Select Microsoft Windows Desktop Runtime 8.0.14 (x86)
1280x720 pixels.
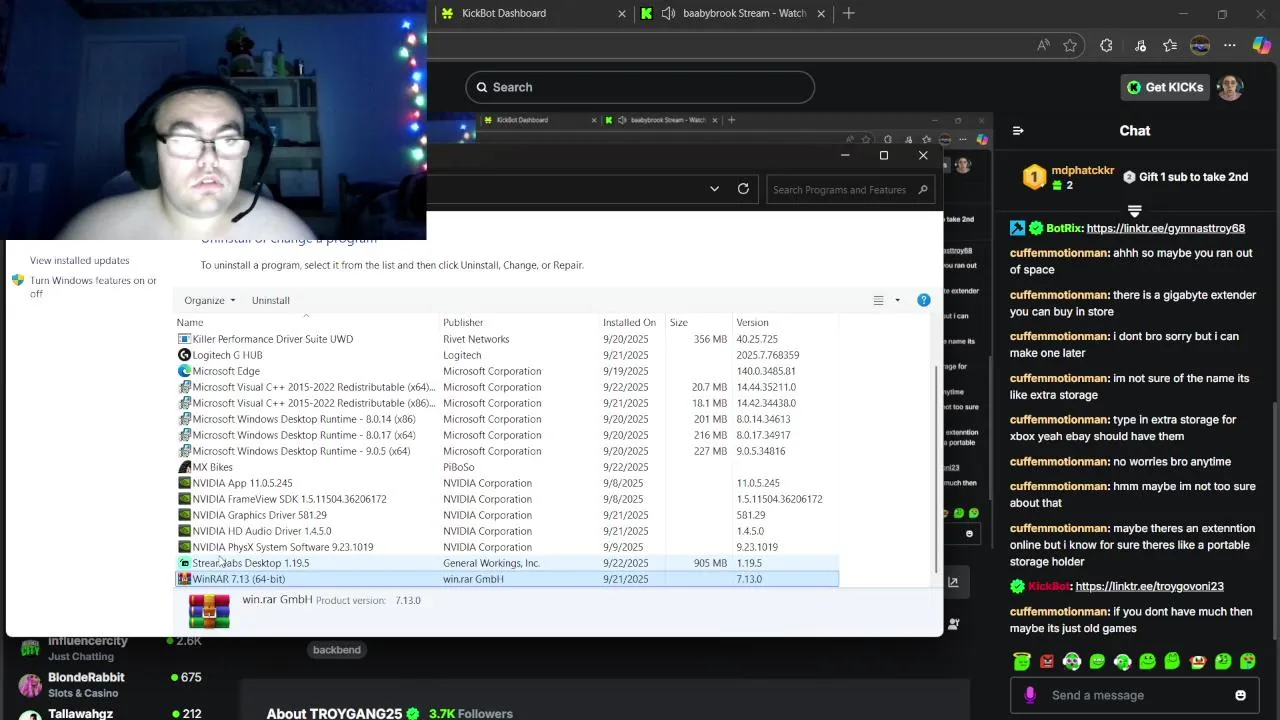click(x=507, y=419)
